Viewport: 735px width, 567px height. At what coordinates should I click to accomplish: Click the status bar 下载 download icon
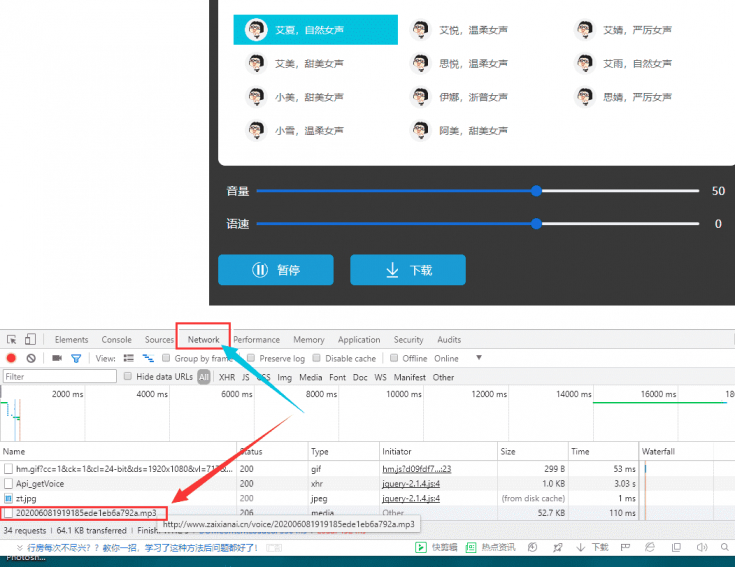[x=592, y=547]
